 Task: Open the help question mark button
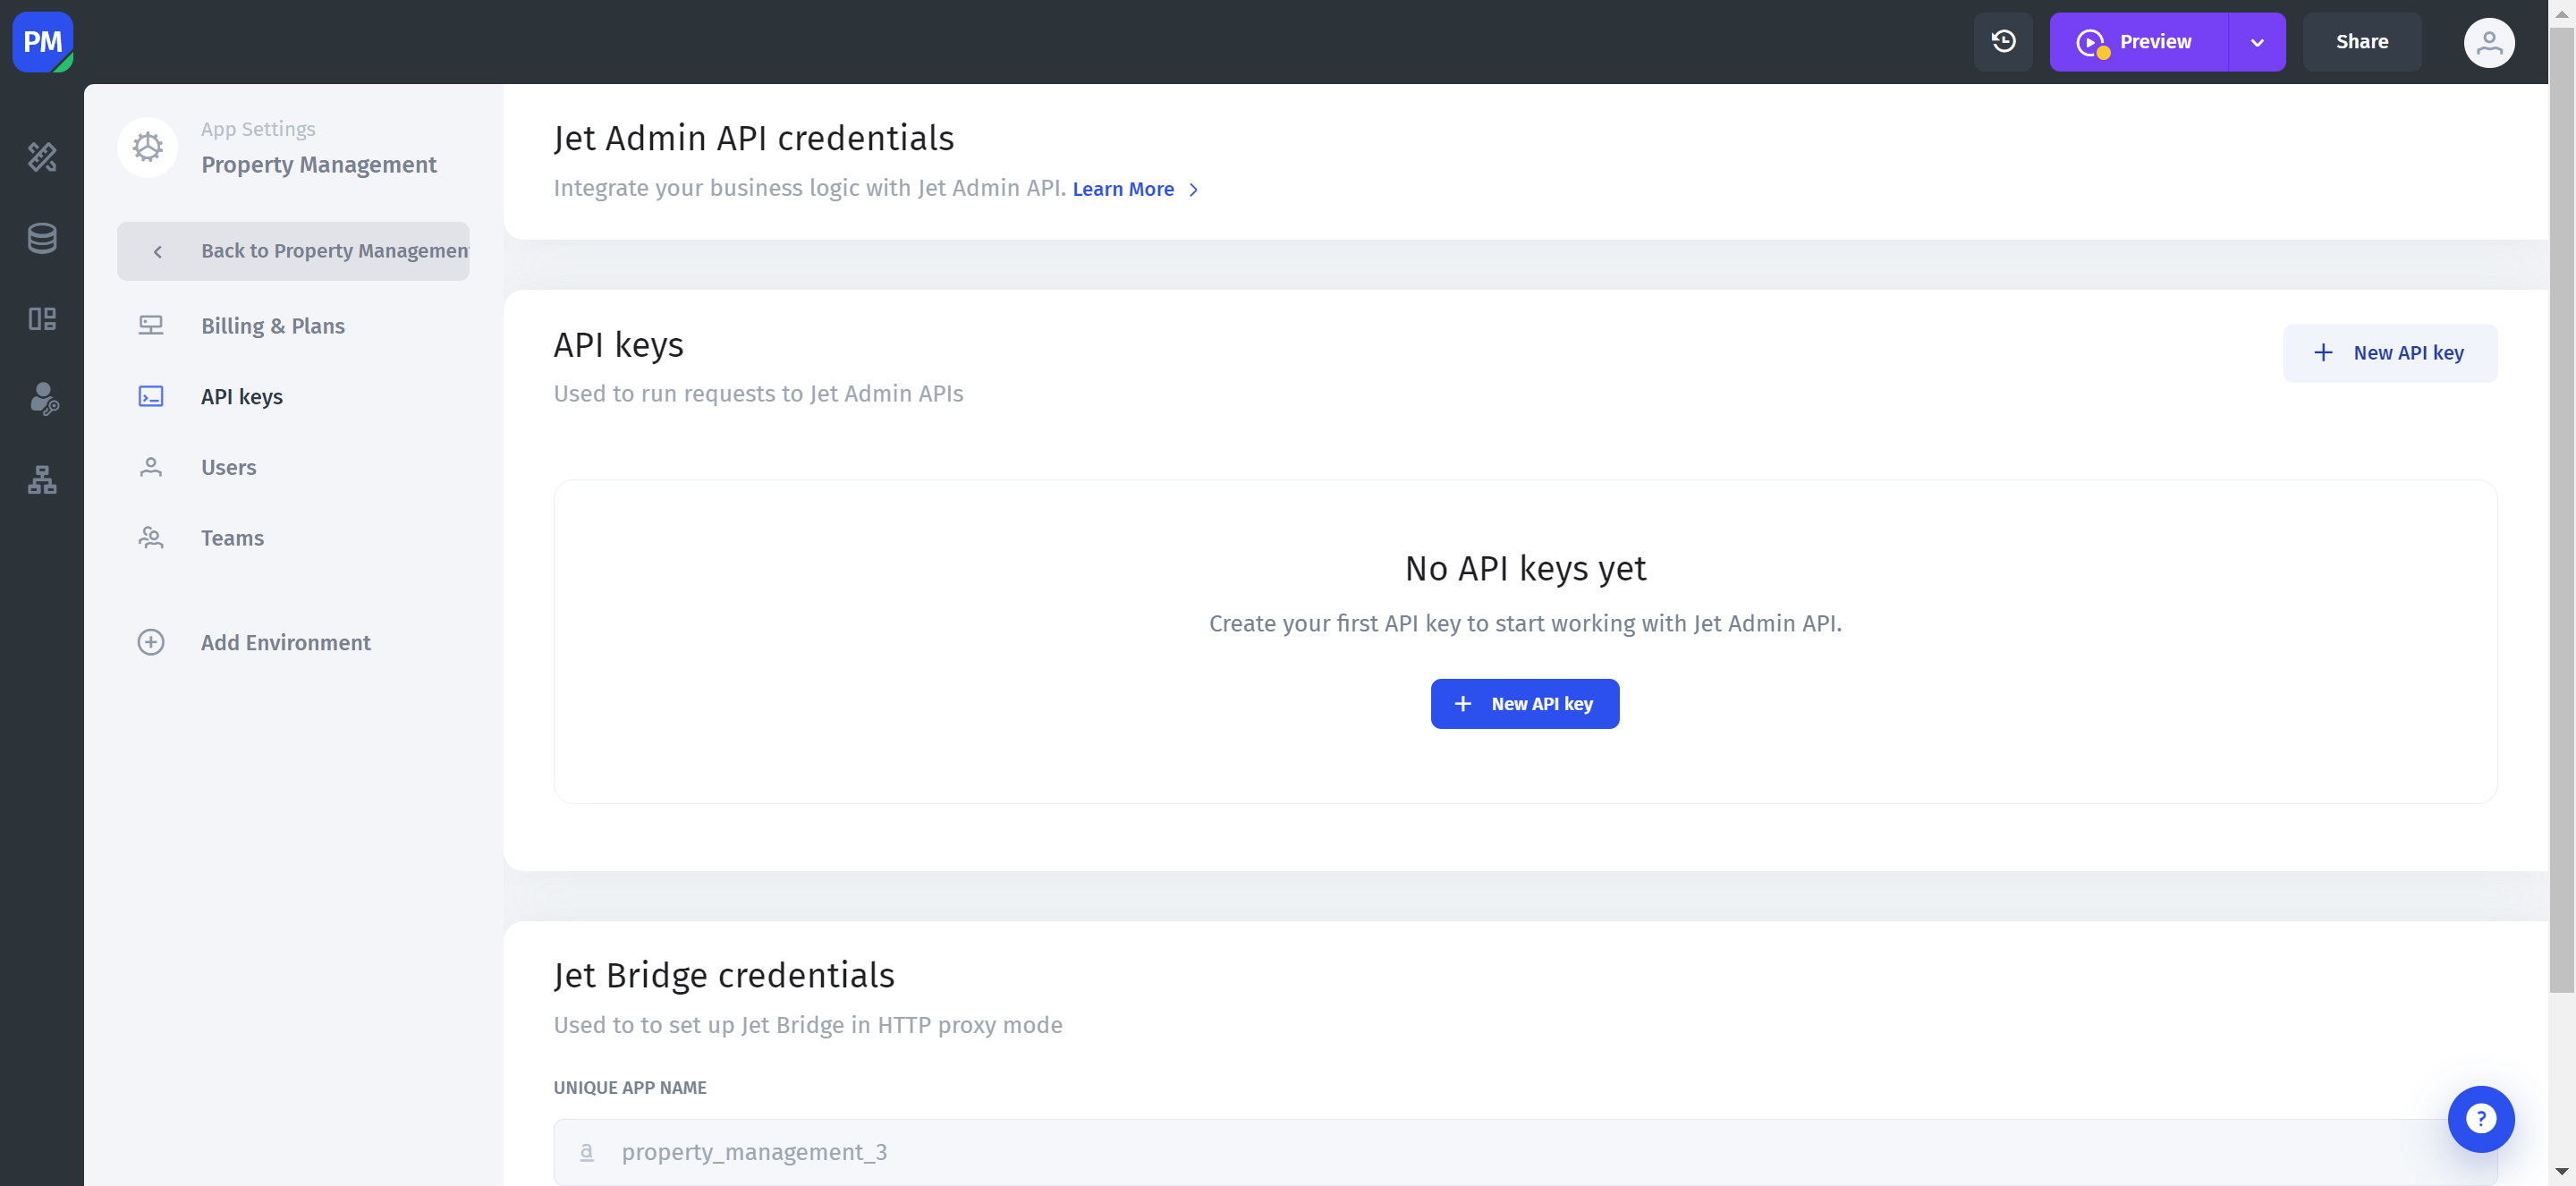(x=2481, y=1119)
